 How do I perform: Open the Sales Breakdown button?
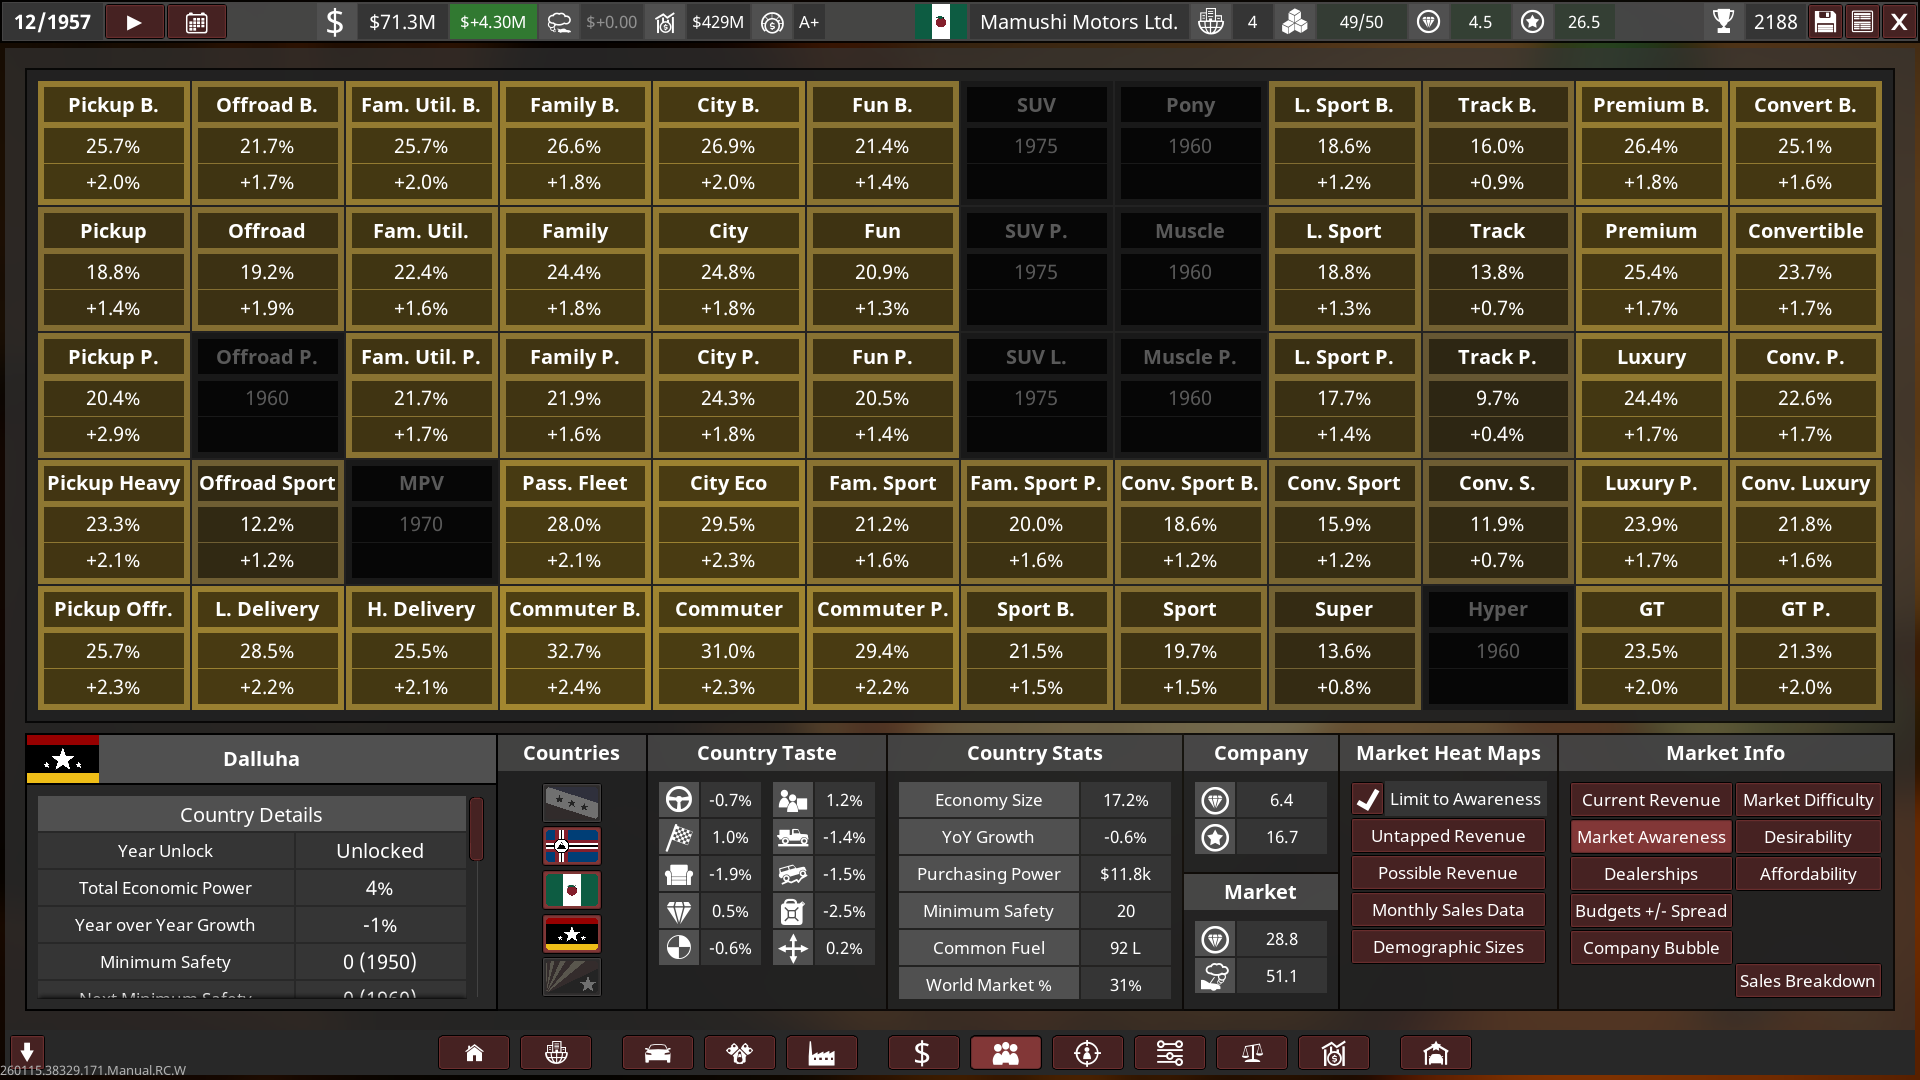[x=1806, y=981]
